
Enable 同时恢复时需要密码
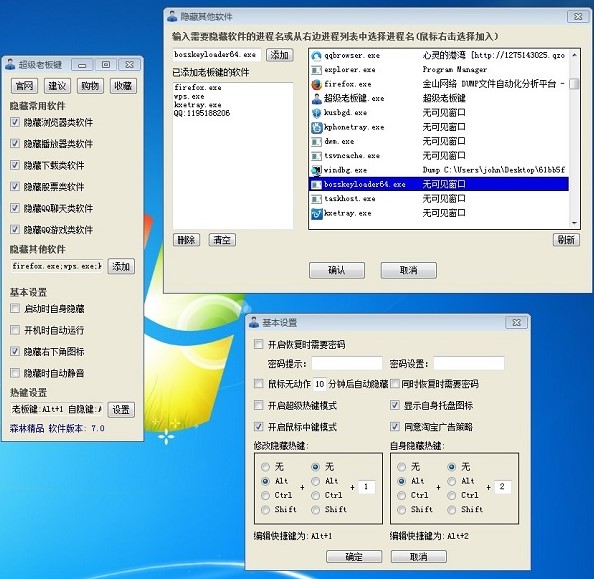395,383
